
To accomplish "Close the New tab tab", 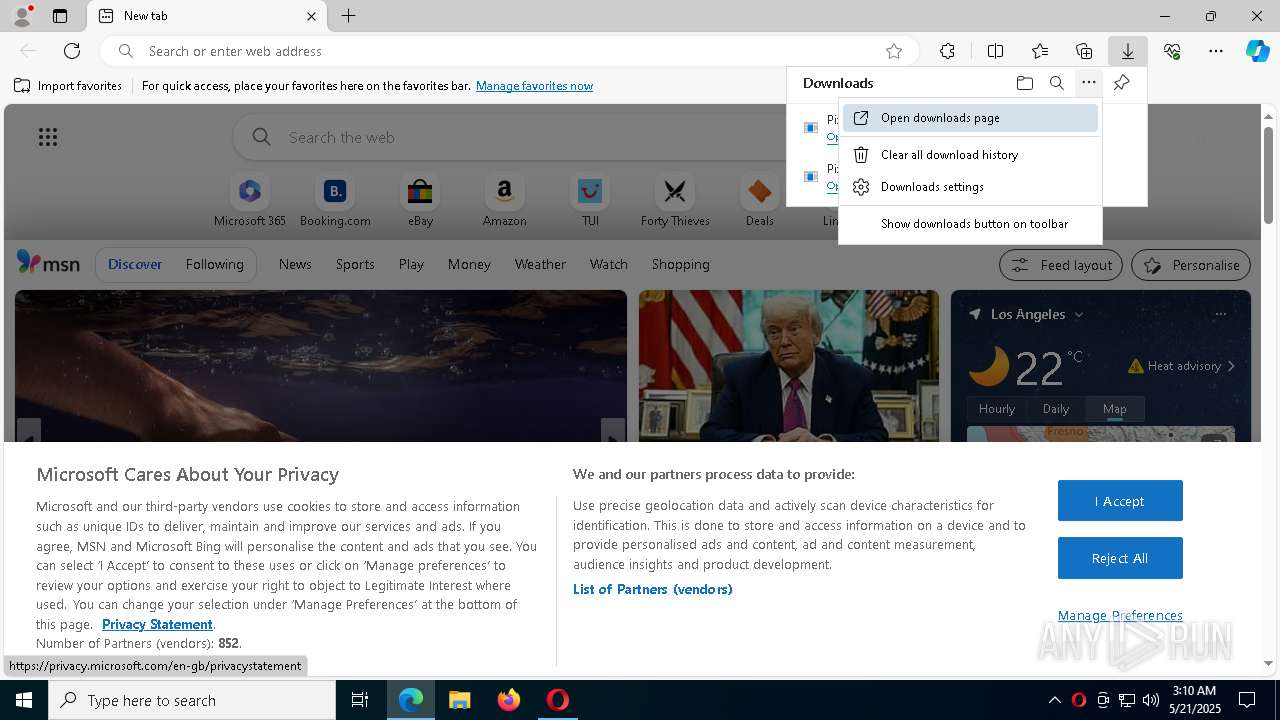I will point(311,16).
